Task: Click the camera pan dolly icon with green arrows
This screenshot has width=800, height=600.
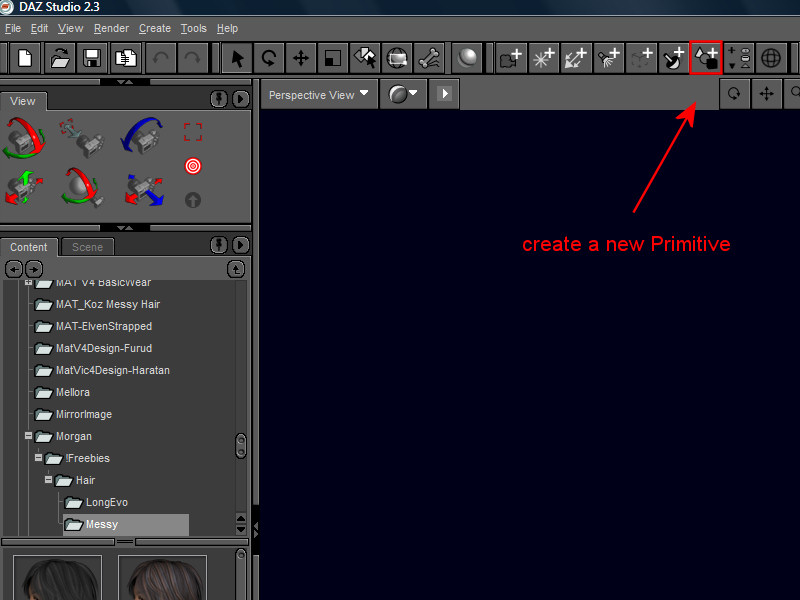Action: click(23, 188)
